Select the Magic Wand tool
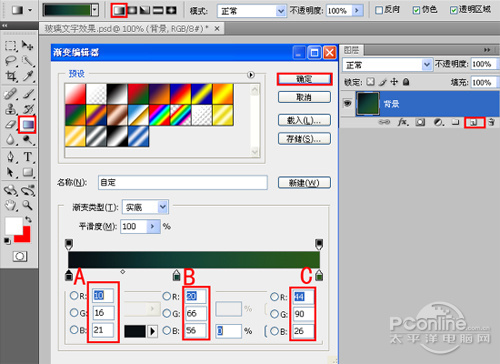500x364 pixels. 27,61
